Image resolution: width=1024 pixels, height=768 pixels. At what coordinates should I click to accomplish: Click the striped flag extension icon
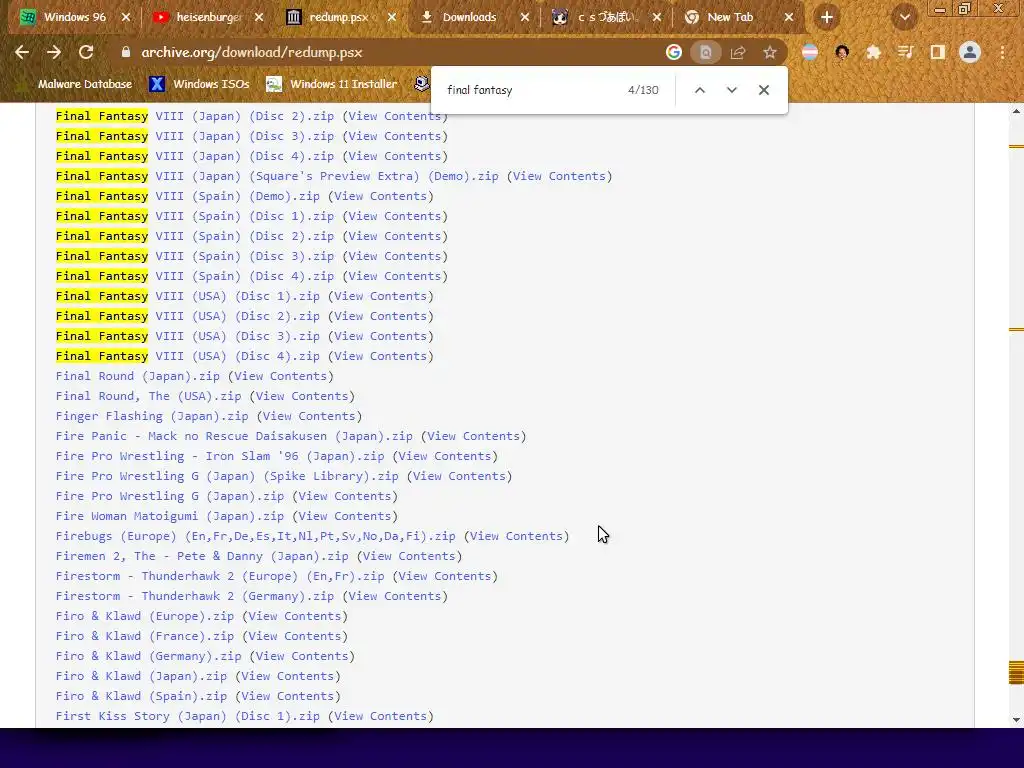click(x=810, y=52)
